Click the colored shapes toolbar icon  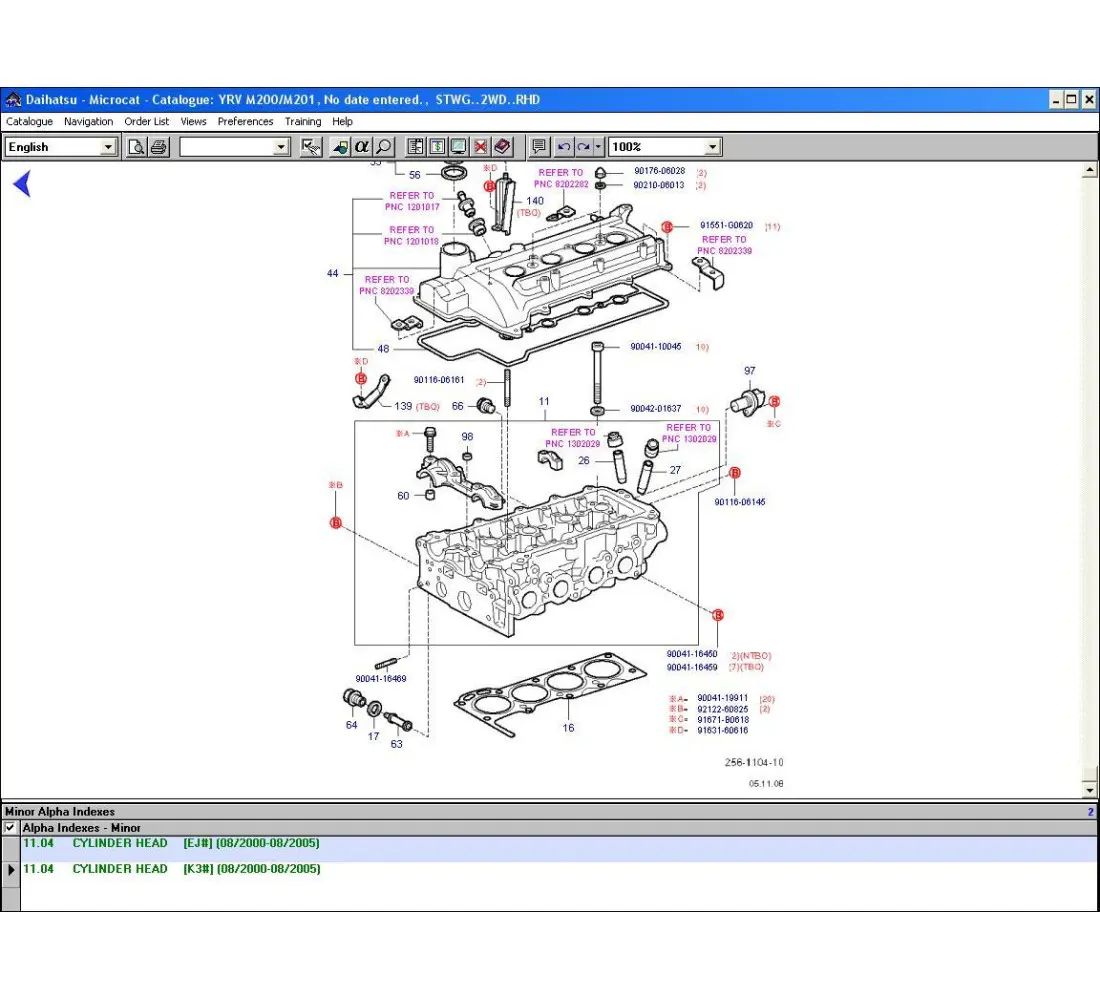point(340,147)
